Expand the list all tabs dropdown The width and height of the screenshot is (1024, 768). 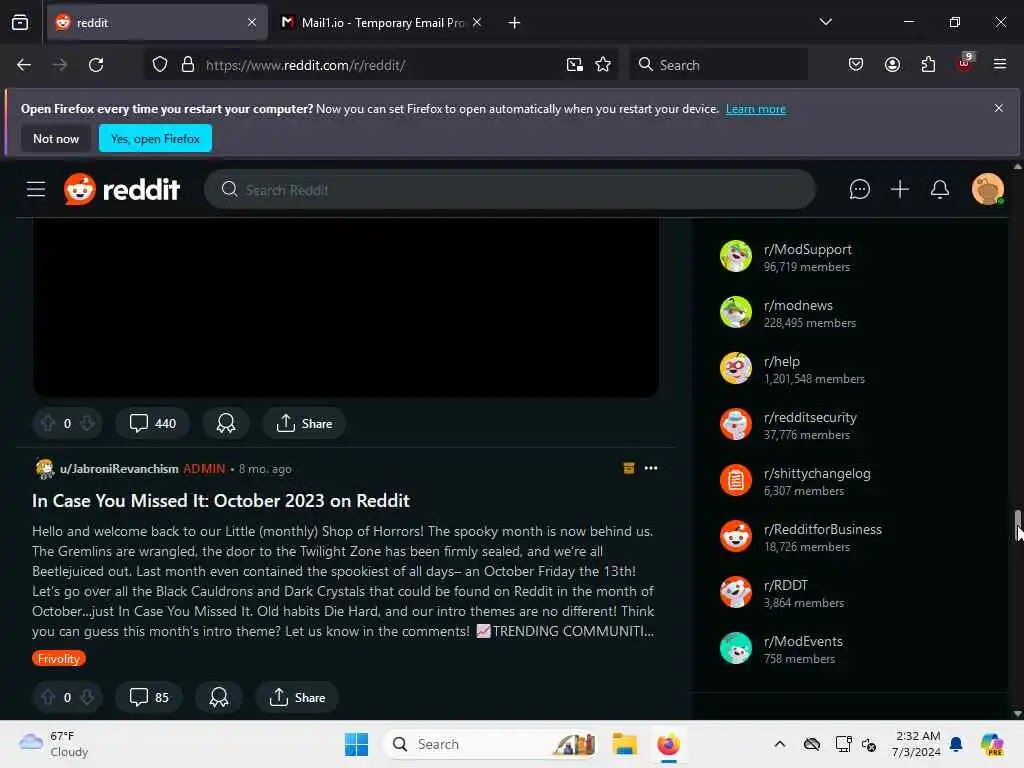tap(825, 22)
